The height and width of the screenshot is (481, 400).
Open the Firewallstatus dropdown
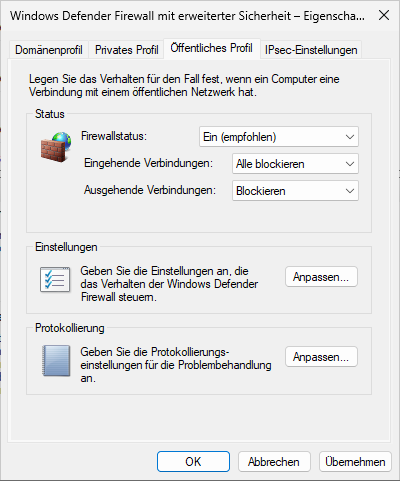279,137
